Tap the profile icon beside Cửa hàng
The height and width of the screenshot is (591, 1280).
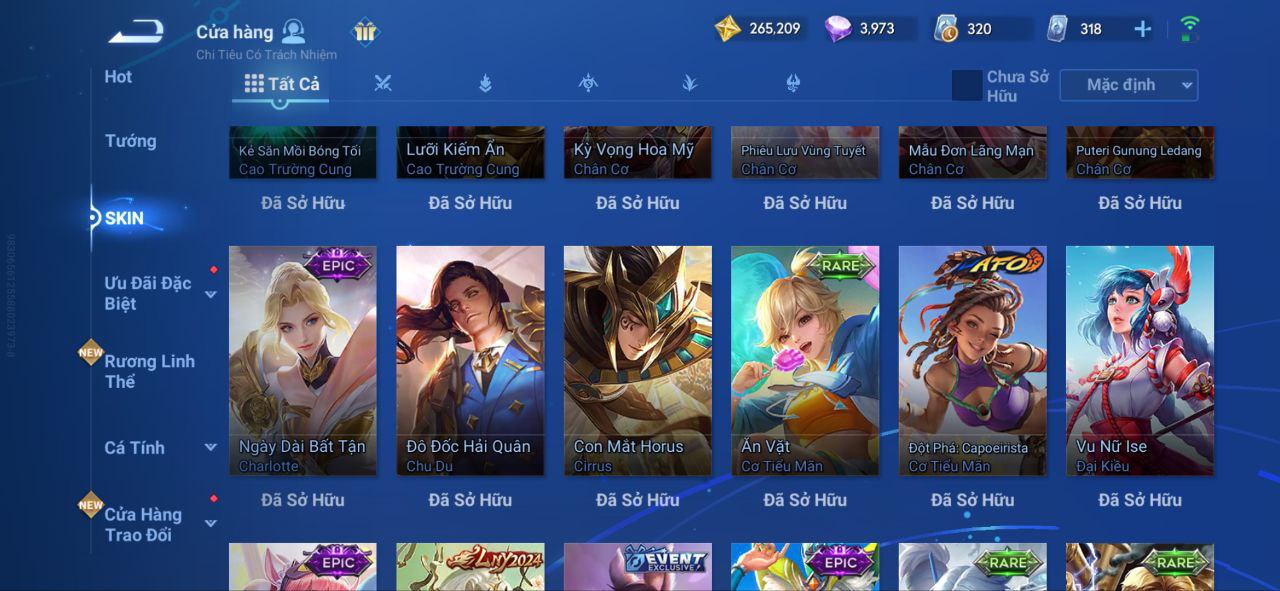click(294, 31)
